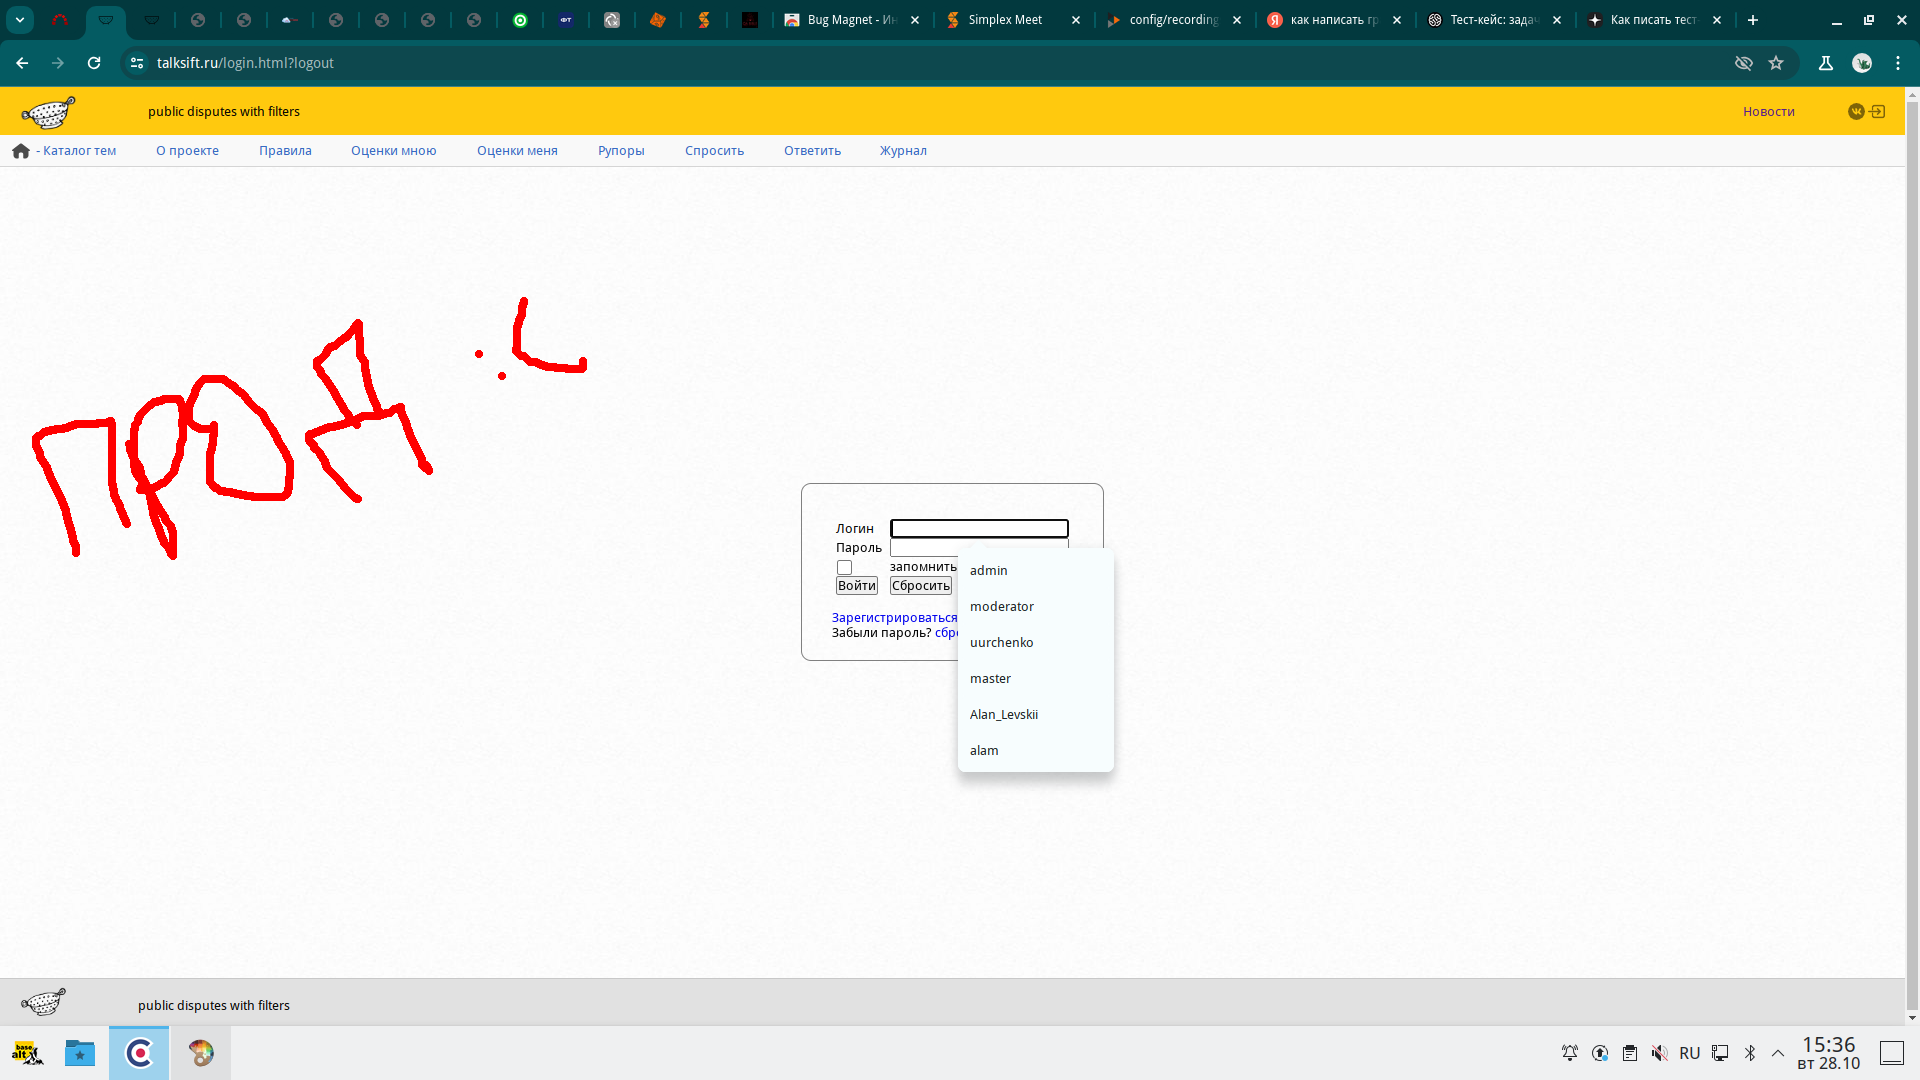Toggle the запомнить checkbox
The width and height of the screenshot is (1920, 1080).
tap(844, 568)
